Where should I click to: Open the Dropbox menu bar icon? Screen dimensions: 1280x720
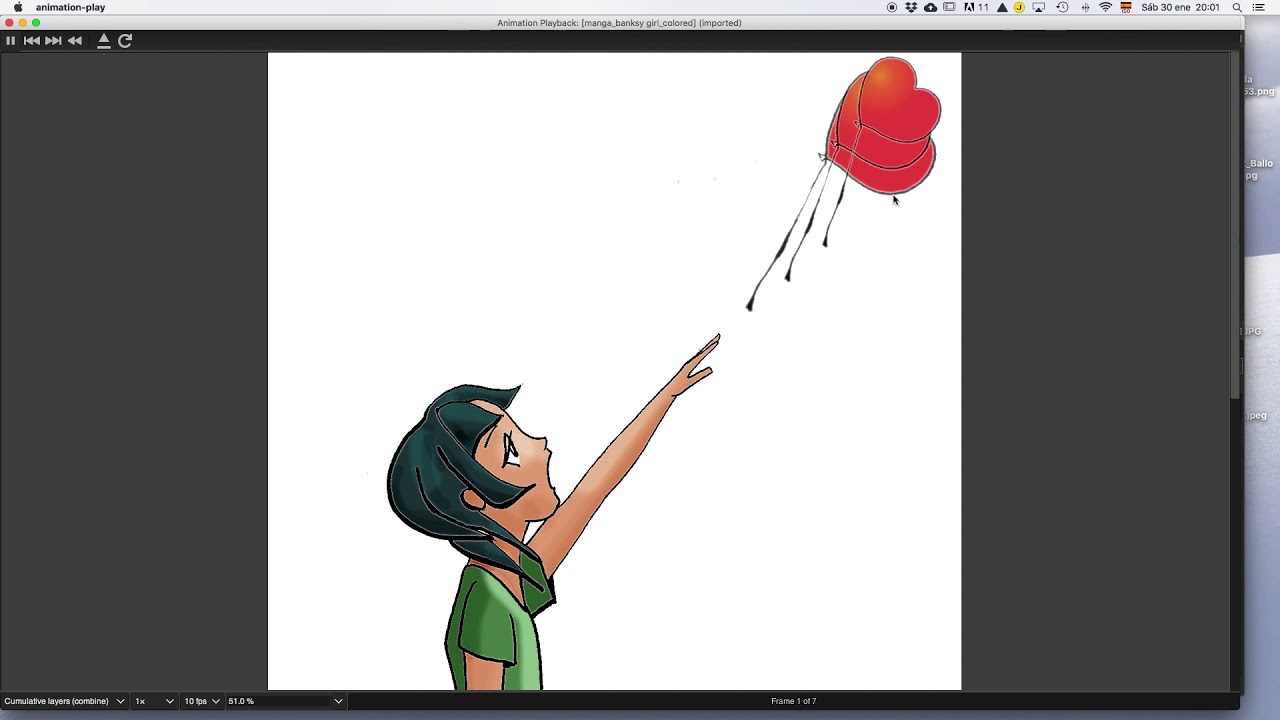(911, 7)
